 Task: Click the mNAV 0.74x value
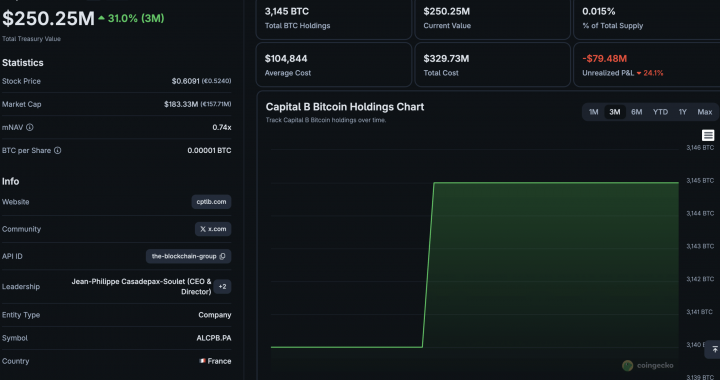tap(222, 127)
